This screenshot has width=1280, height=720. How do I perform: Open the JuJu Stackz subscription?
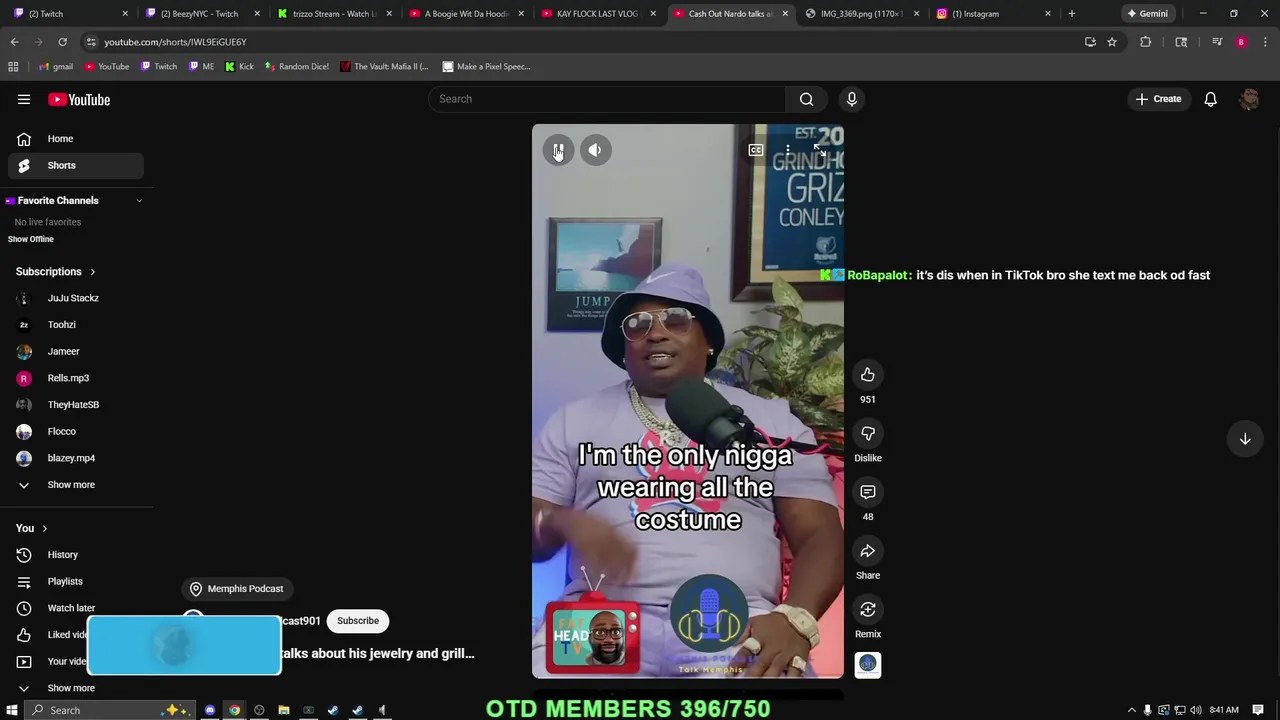[72, 298]
